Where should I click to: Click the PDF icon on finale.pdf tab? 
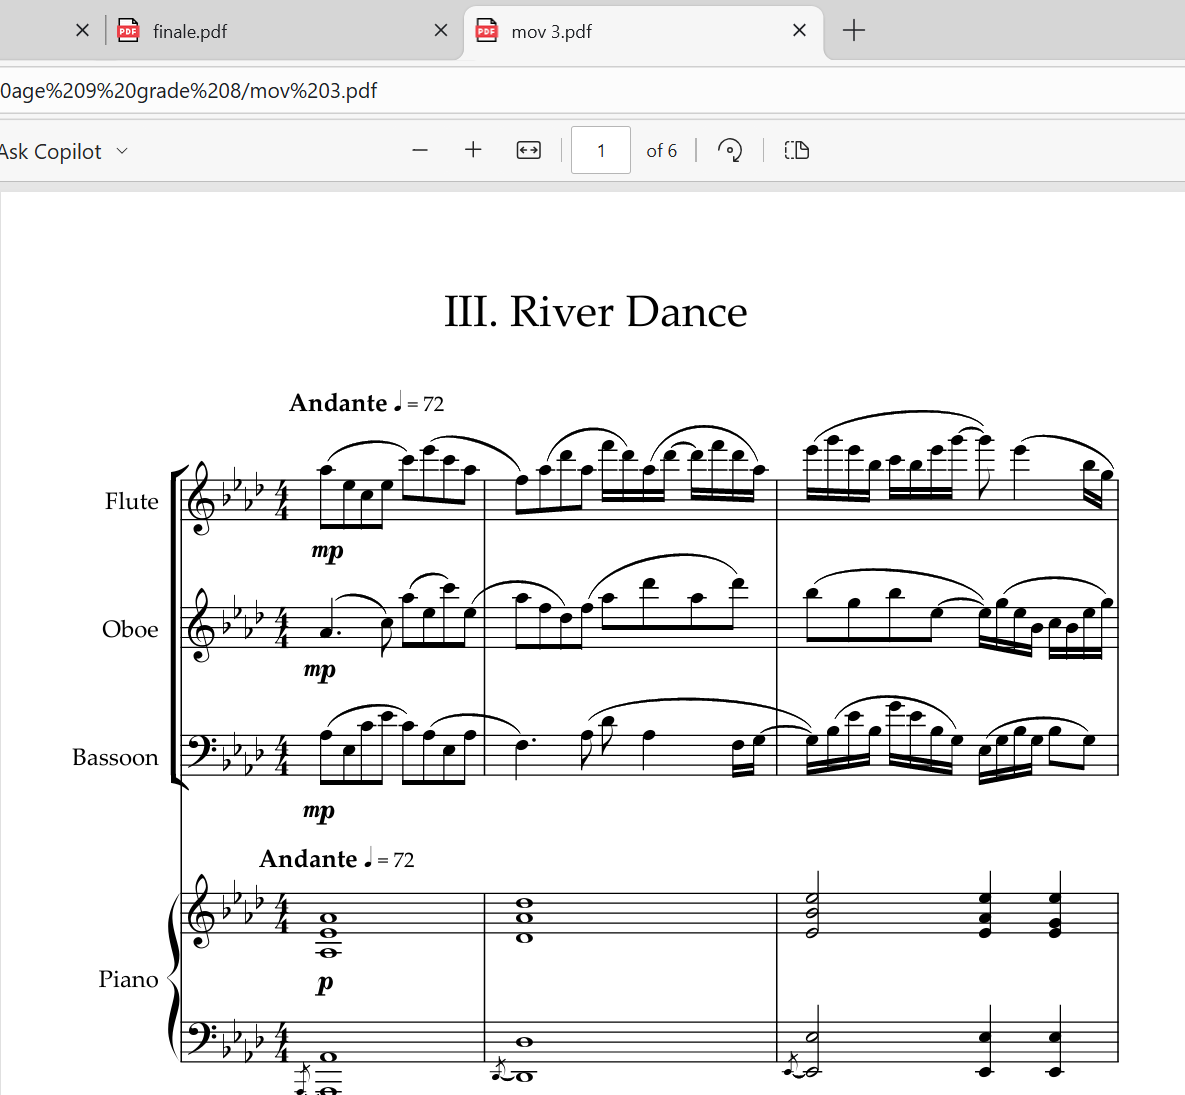pos(128,30)
